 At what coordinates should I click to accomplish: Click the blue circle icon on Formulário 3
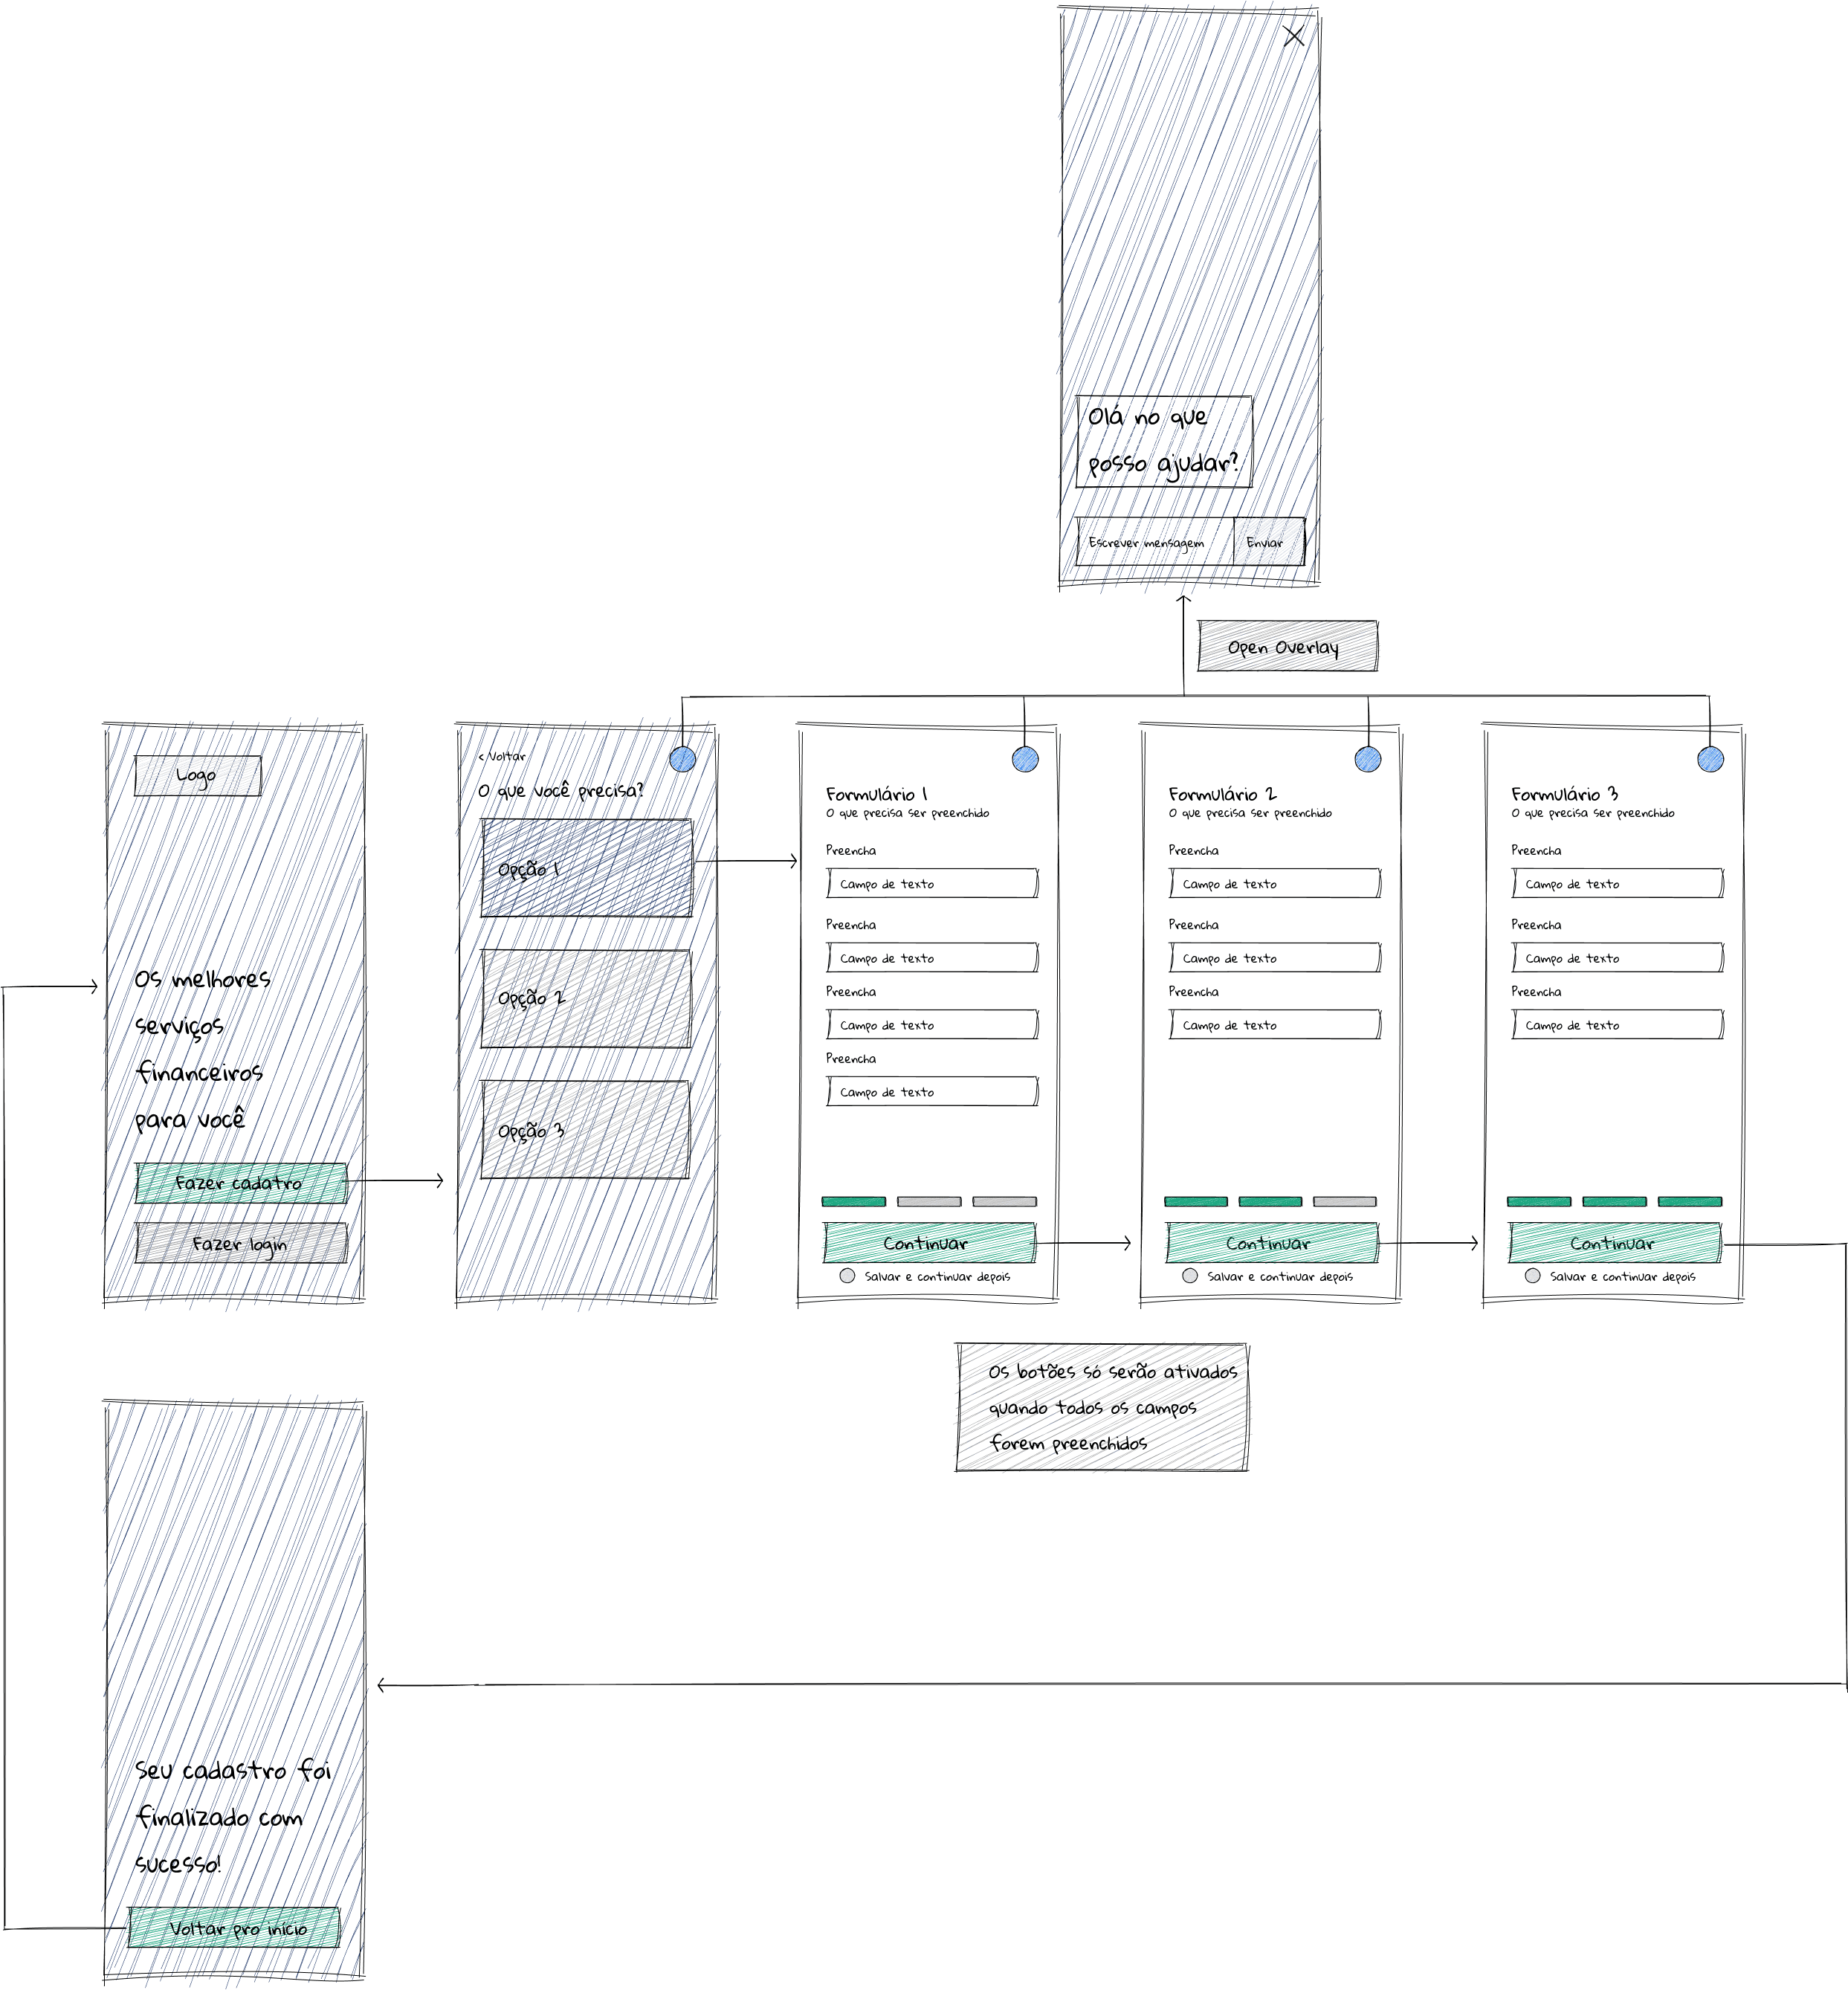(1711, 759)
